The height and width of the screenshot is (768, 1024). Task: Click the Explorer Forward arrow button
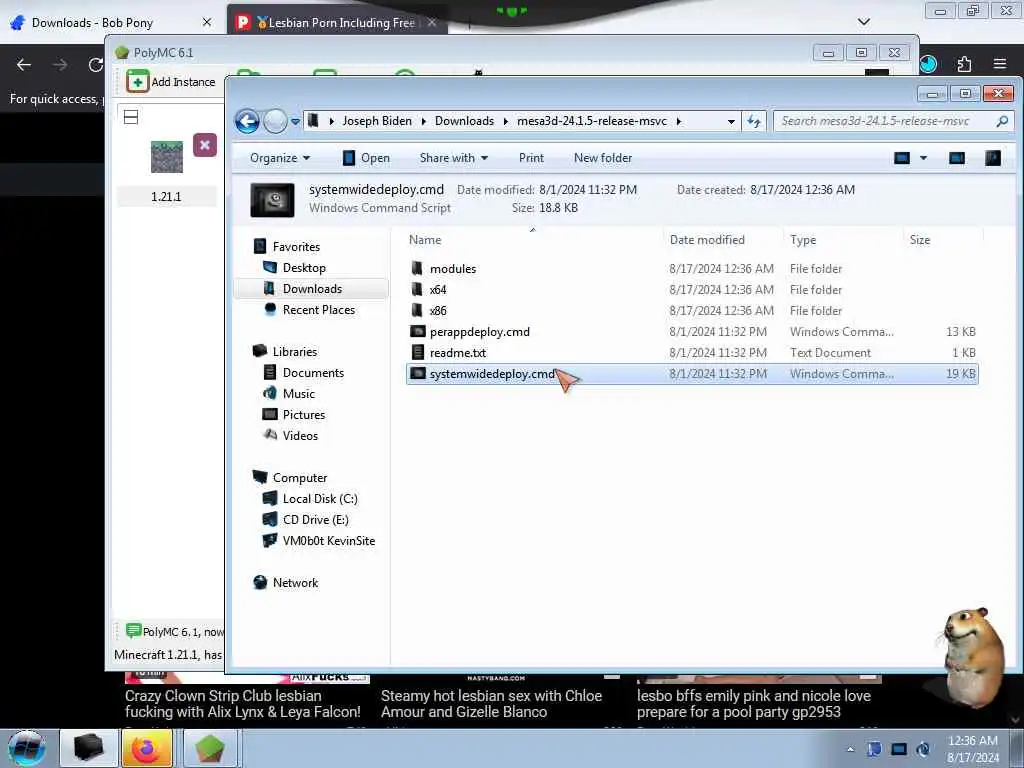275,121
